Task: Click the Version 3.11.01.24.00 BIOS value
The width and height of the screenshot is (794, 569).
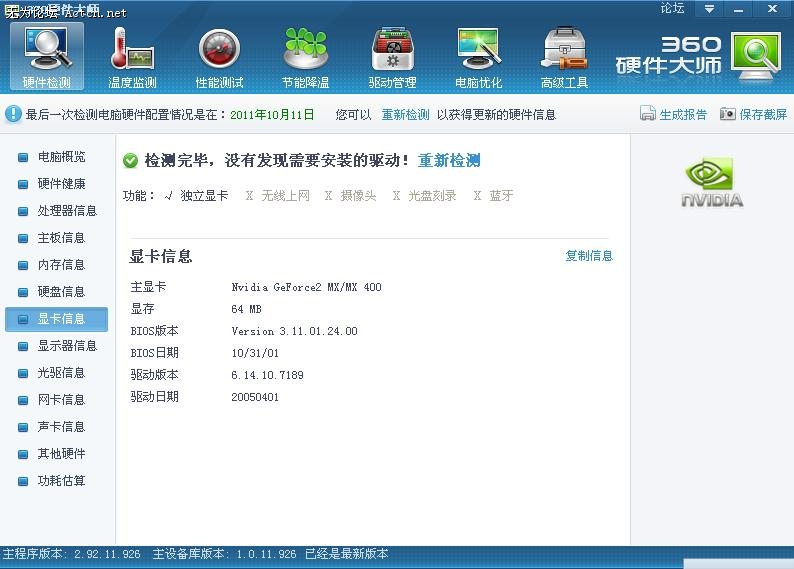Action: point(294,331)
